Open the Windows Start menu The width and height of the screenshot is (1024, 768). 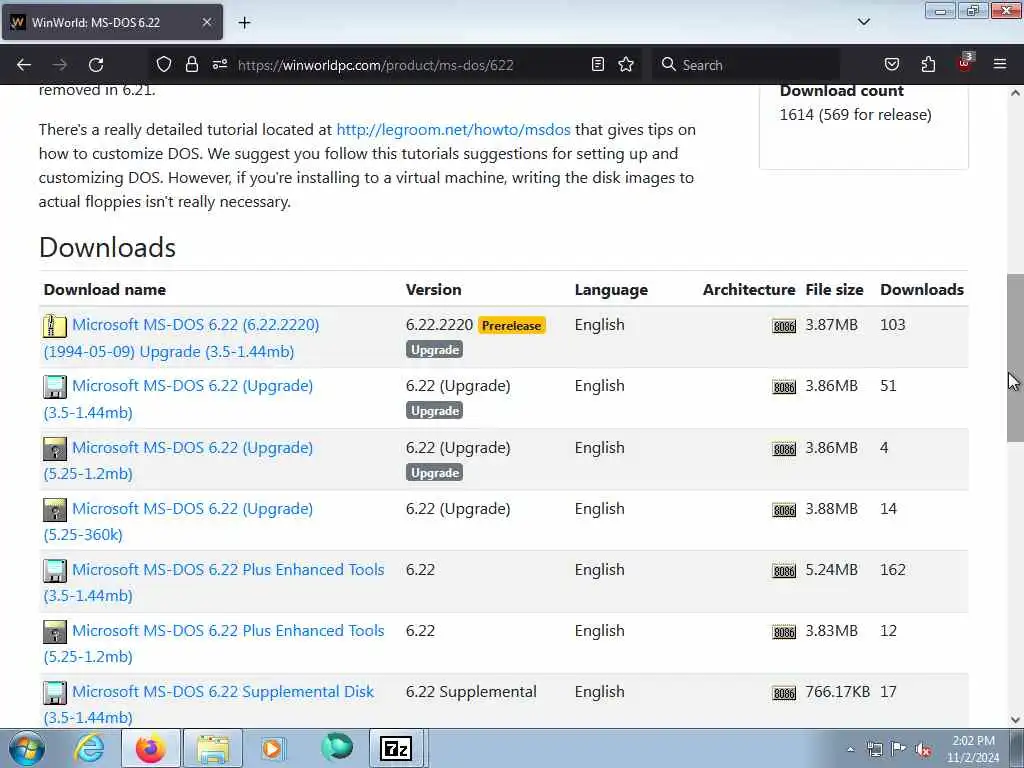pyautogui.click(x=25, y=749)
